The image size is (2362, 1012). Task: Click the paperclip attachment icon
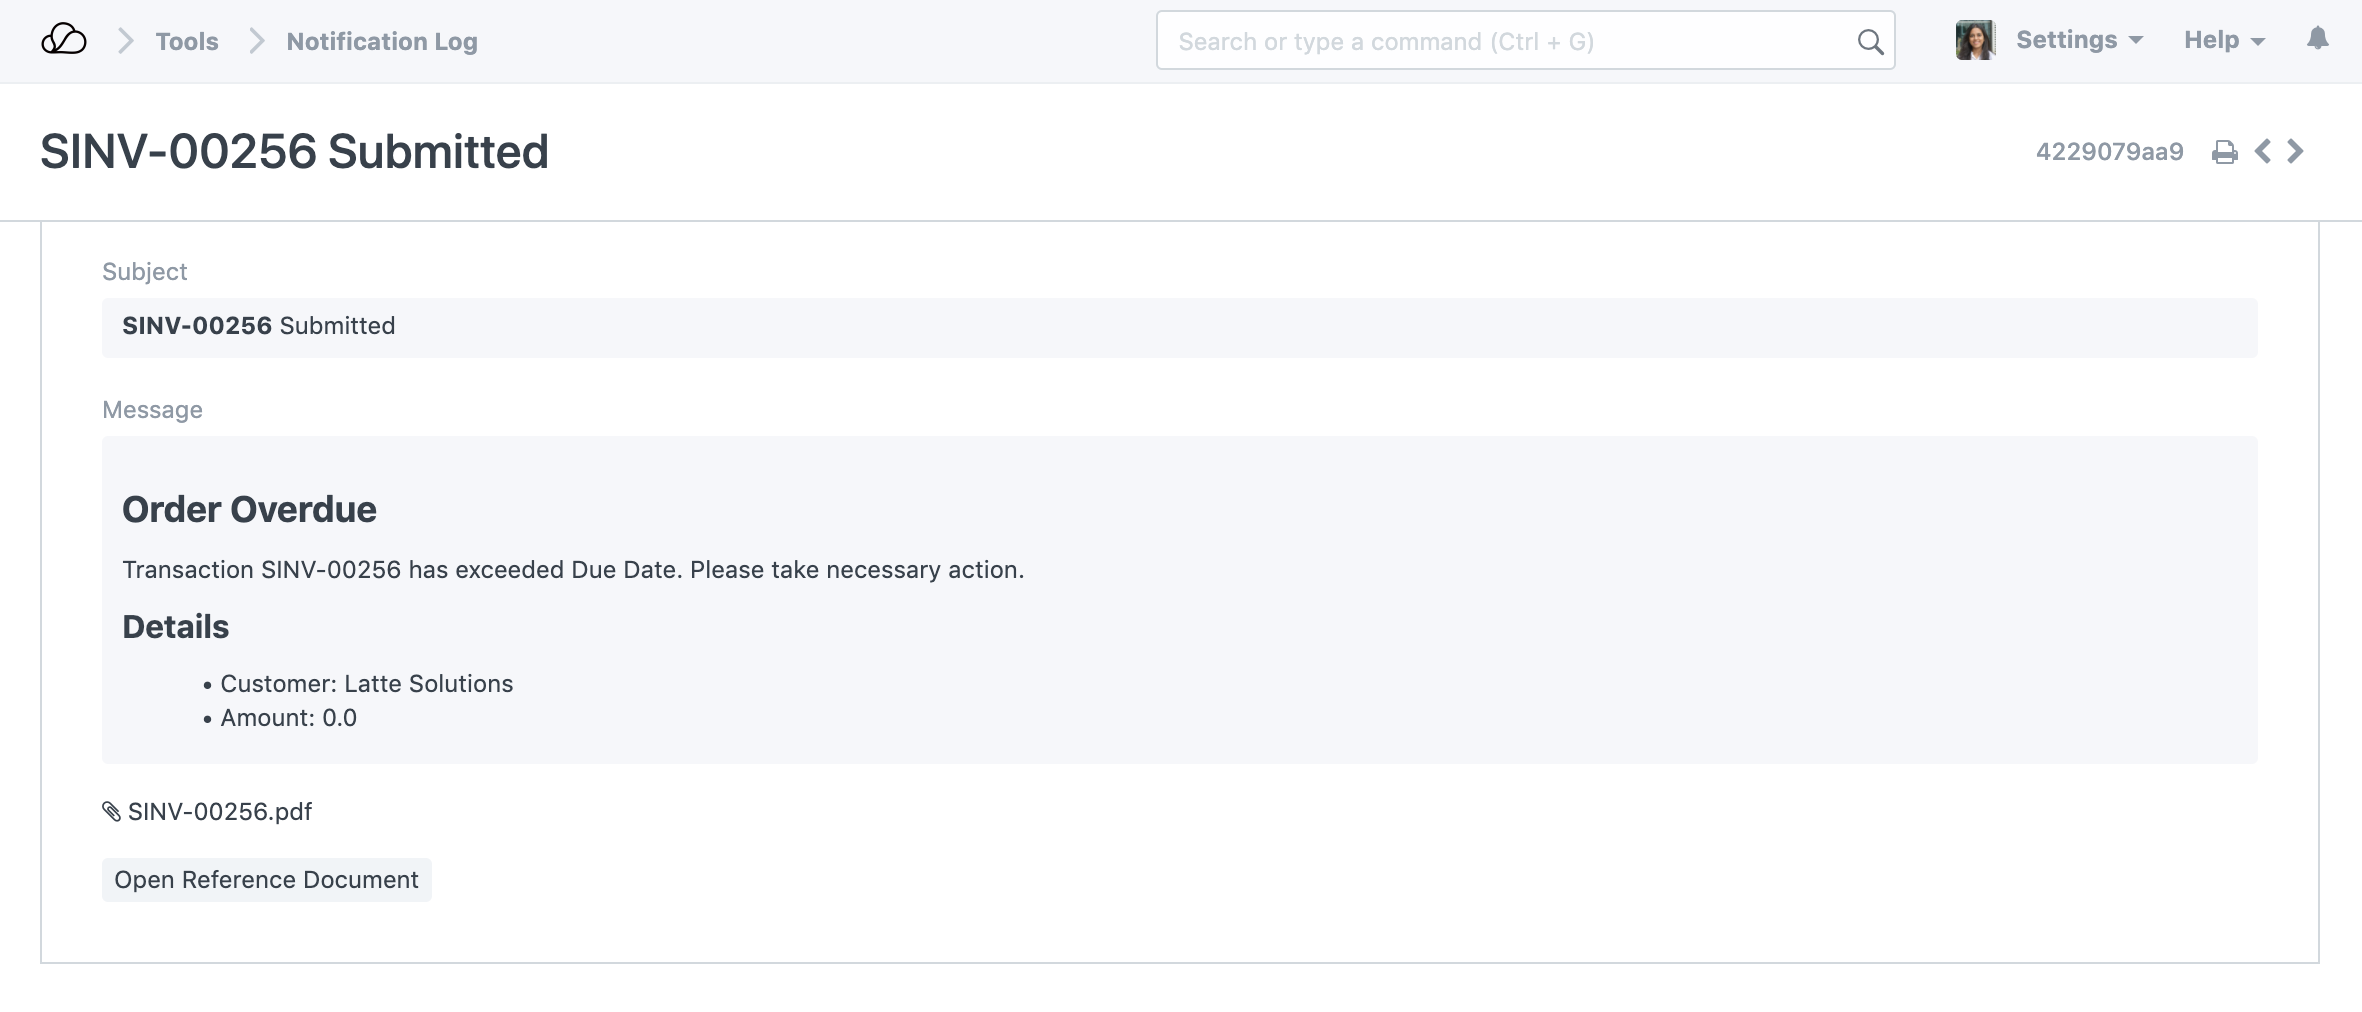[x=111, y=812]
